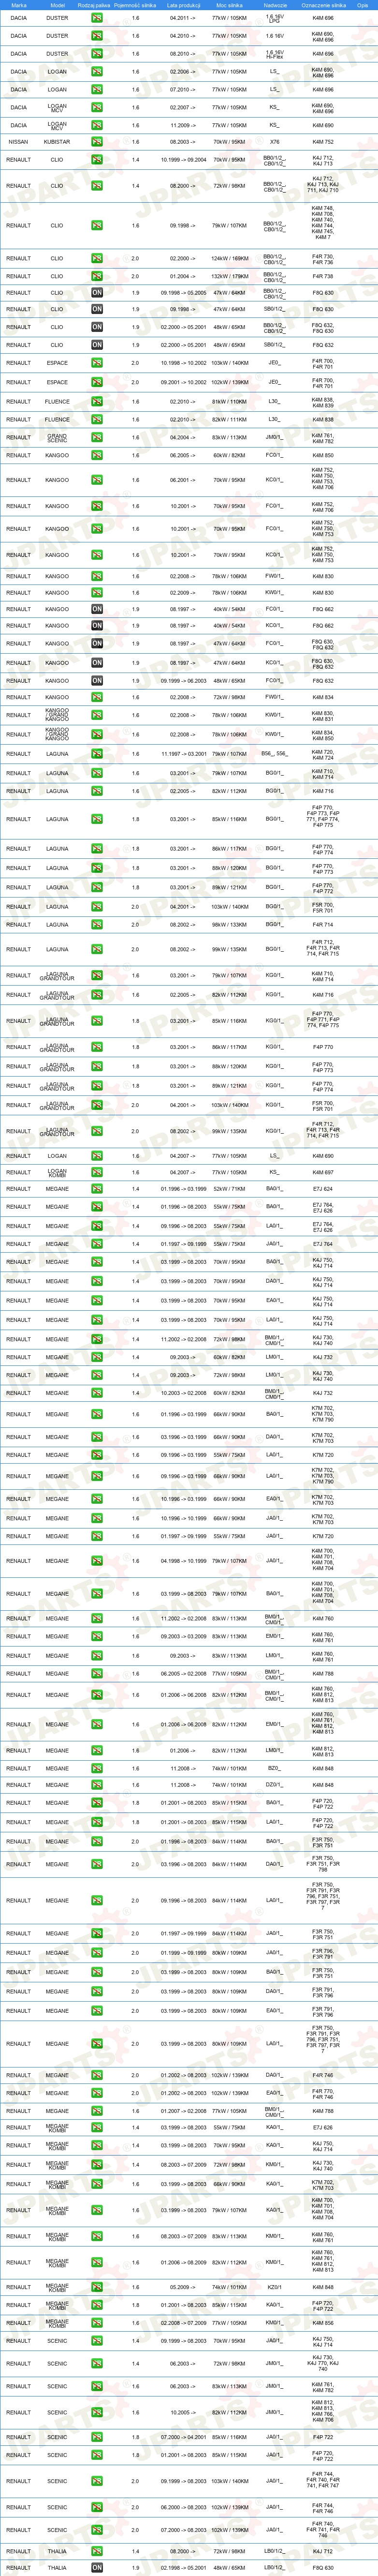Click the diesel ON icon in the THALIA 1.9 row

[x=97, y=2567]
